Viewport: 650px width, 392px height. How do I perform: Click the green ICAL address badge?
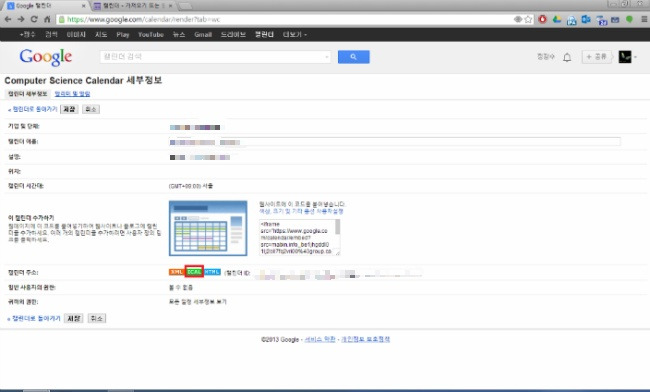click(194, 272)
